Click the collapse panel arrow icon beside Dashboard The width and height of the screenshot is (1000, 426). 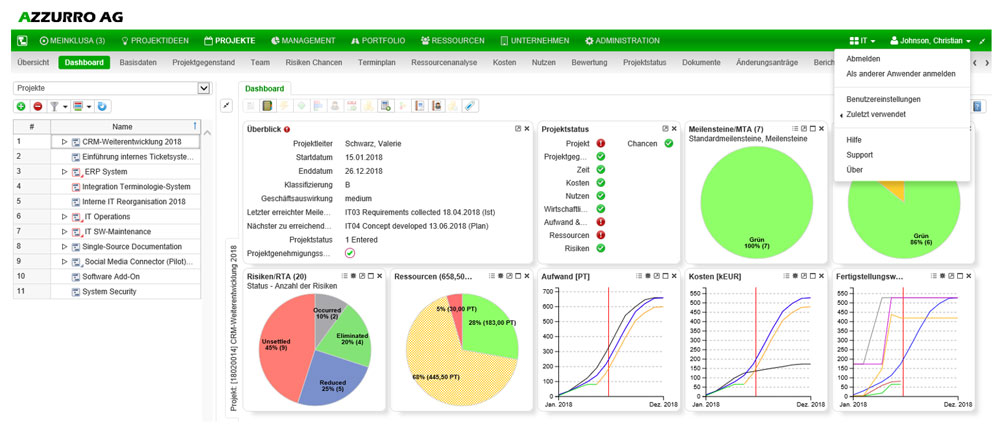[226, 106]
